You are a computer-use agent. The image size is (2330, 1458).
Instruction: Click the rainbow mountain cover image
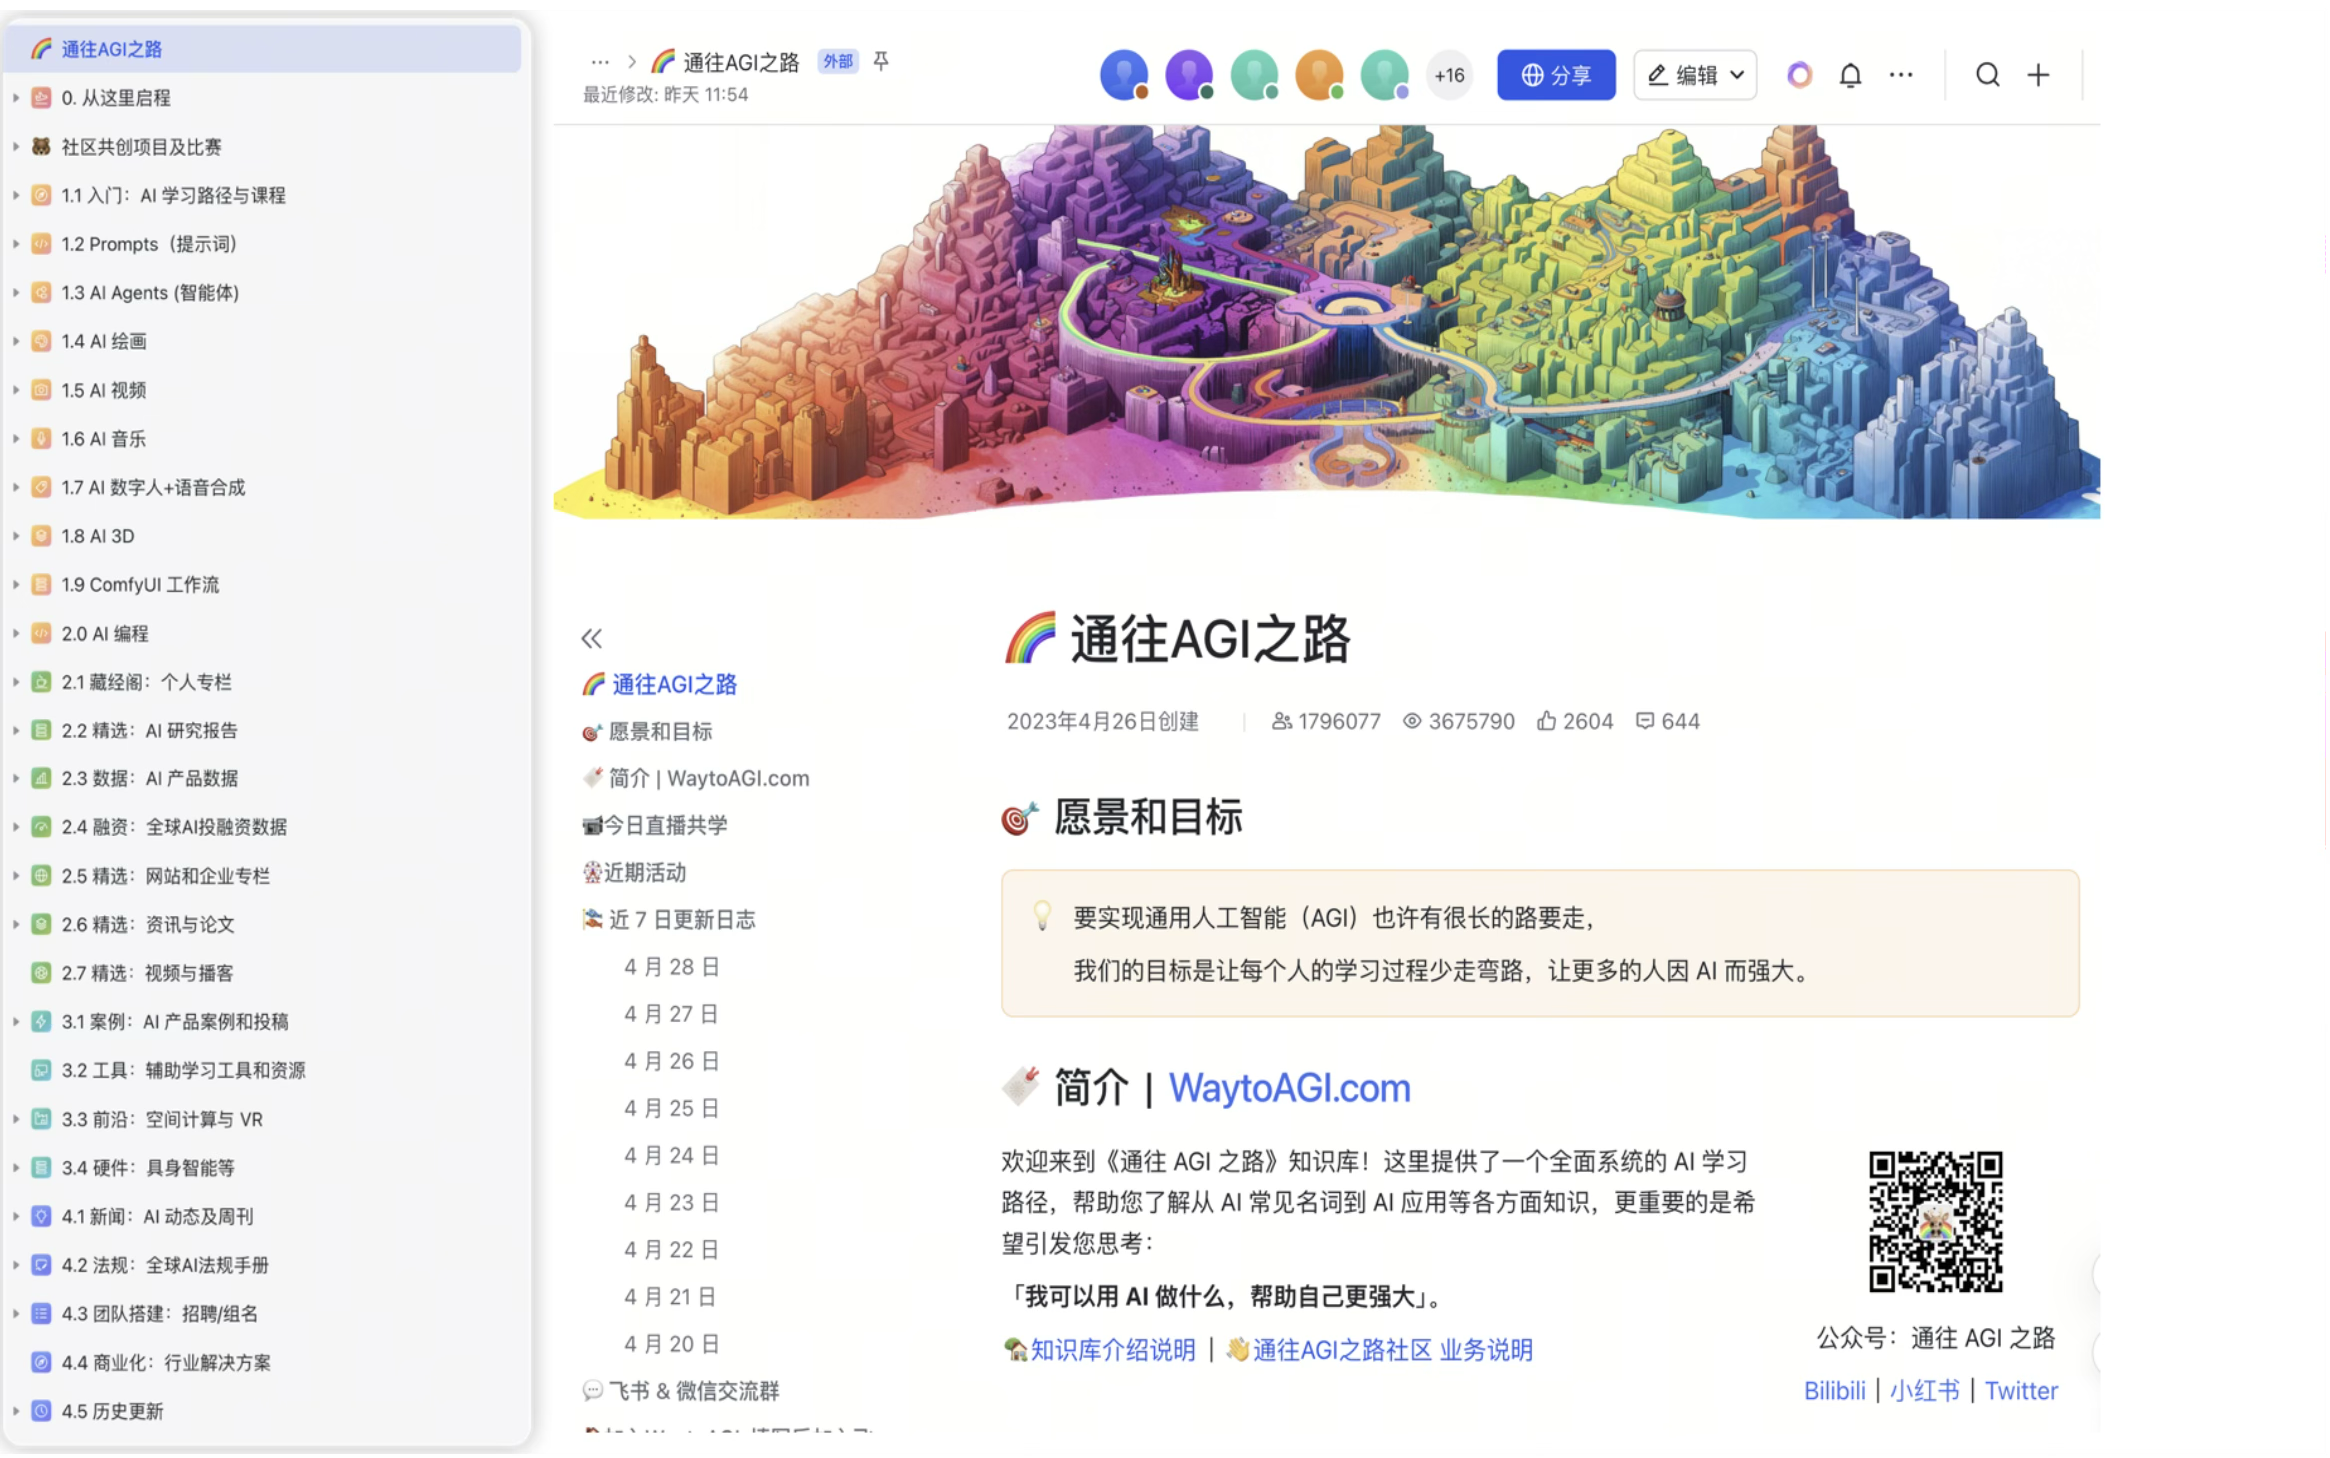[x=1327, y=321]
